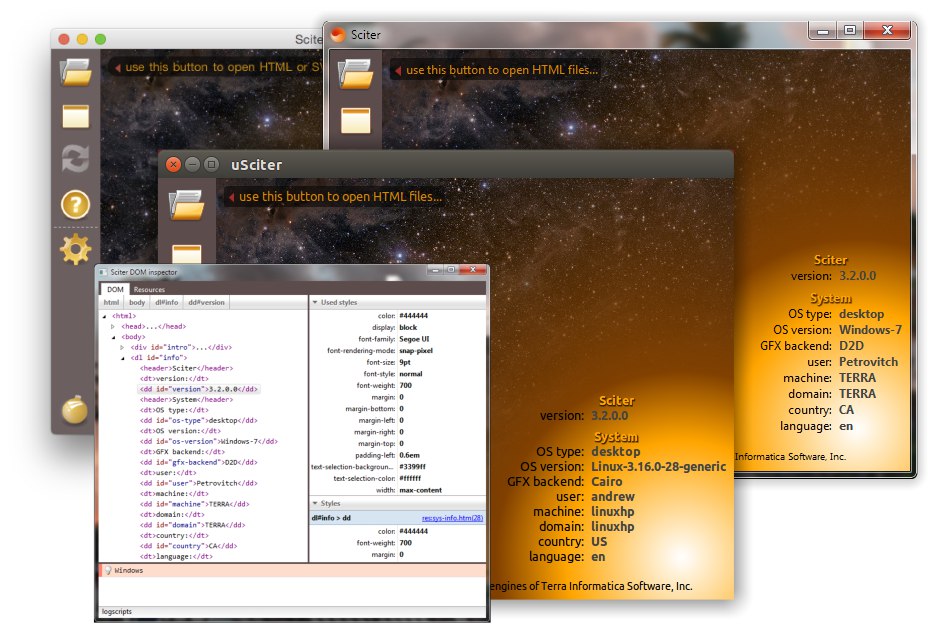Click user value Petrovitch in Windows Sciter
Viewport: 937px width, 636px height.
[x=868, y=362]
